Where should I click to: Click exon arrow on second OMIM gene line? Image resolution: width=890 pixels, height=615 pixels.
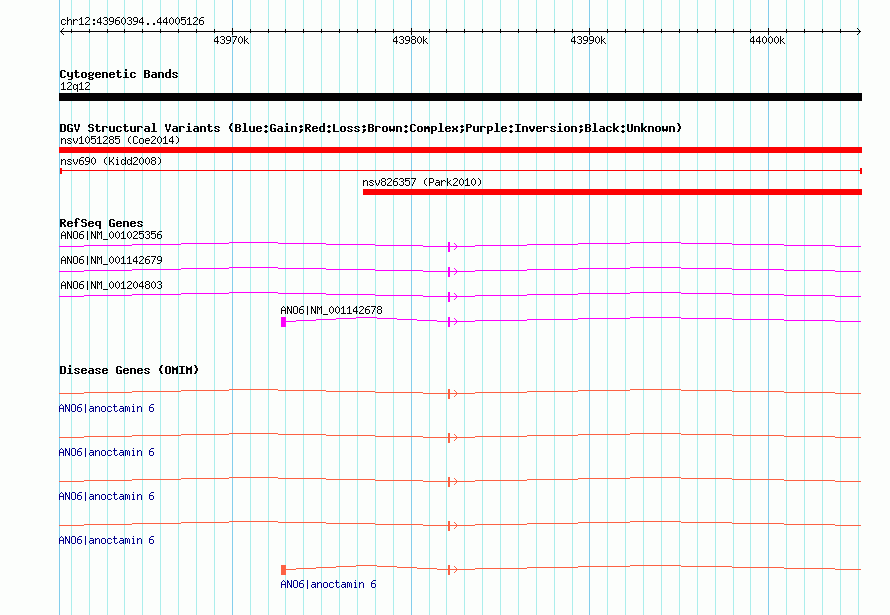[452, 437]
